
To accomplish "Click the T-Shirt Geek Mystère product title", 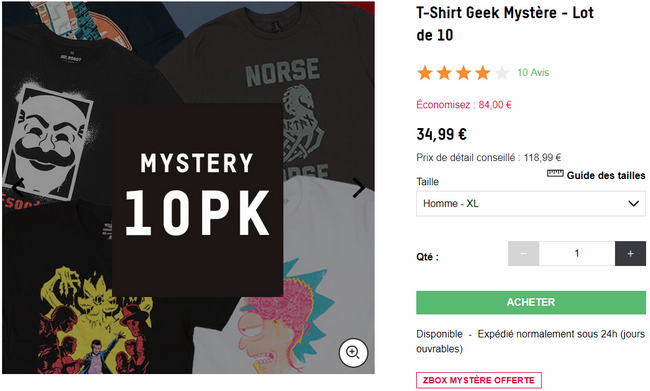I will [x=505, y=24].
